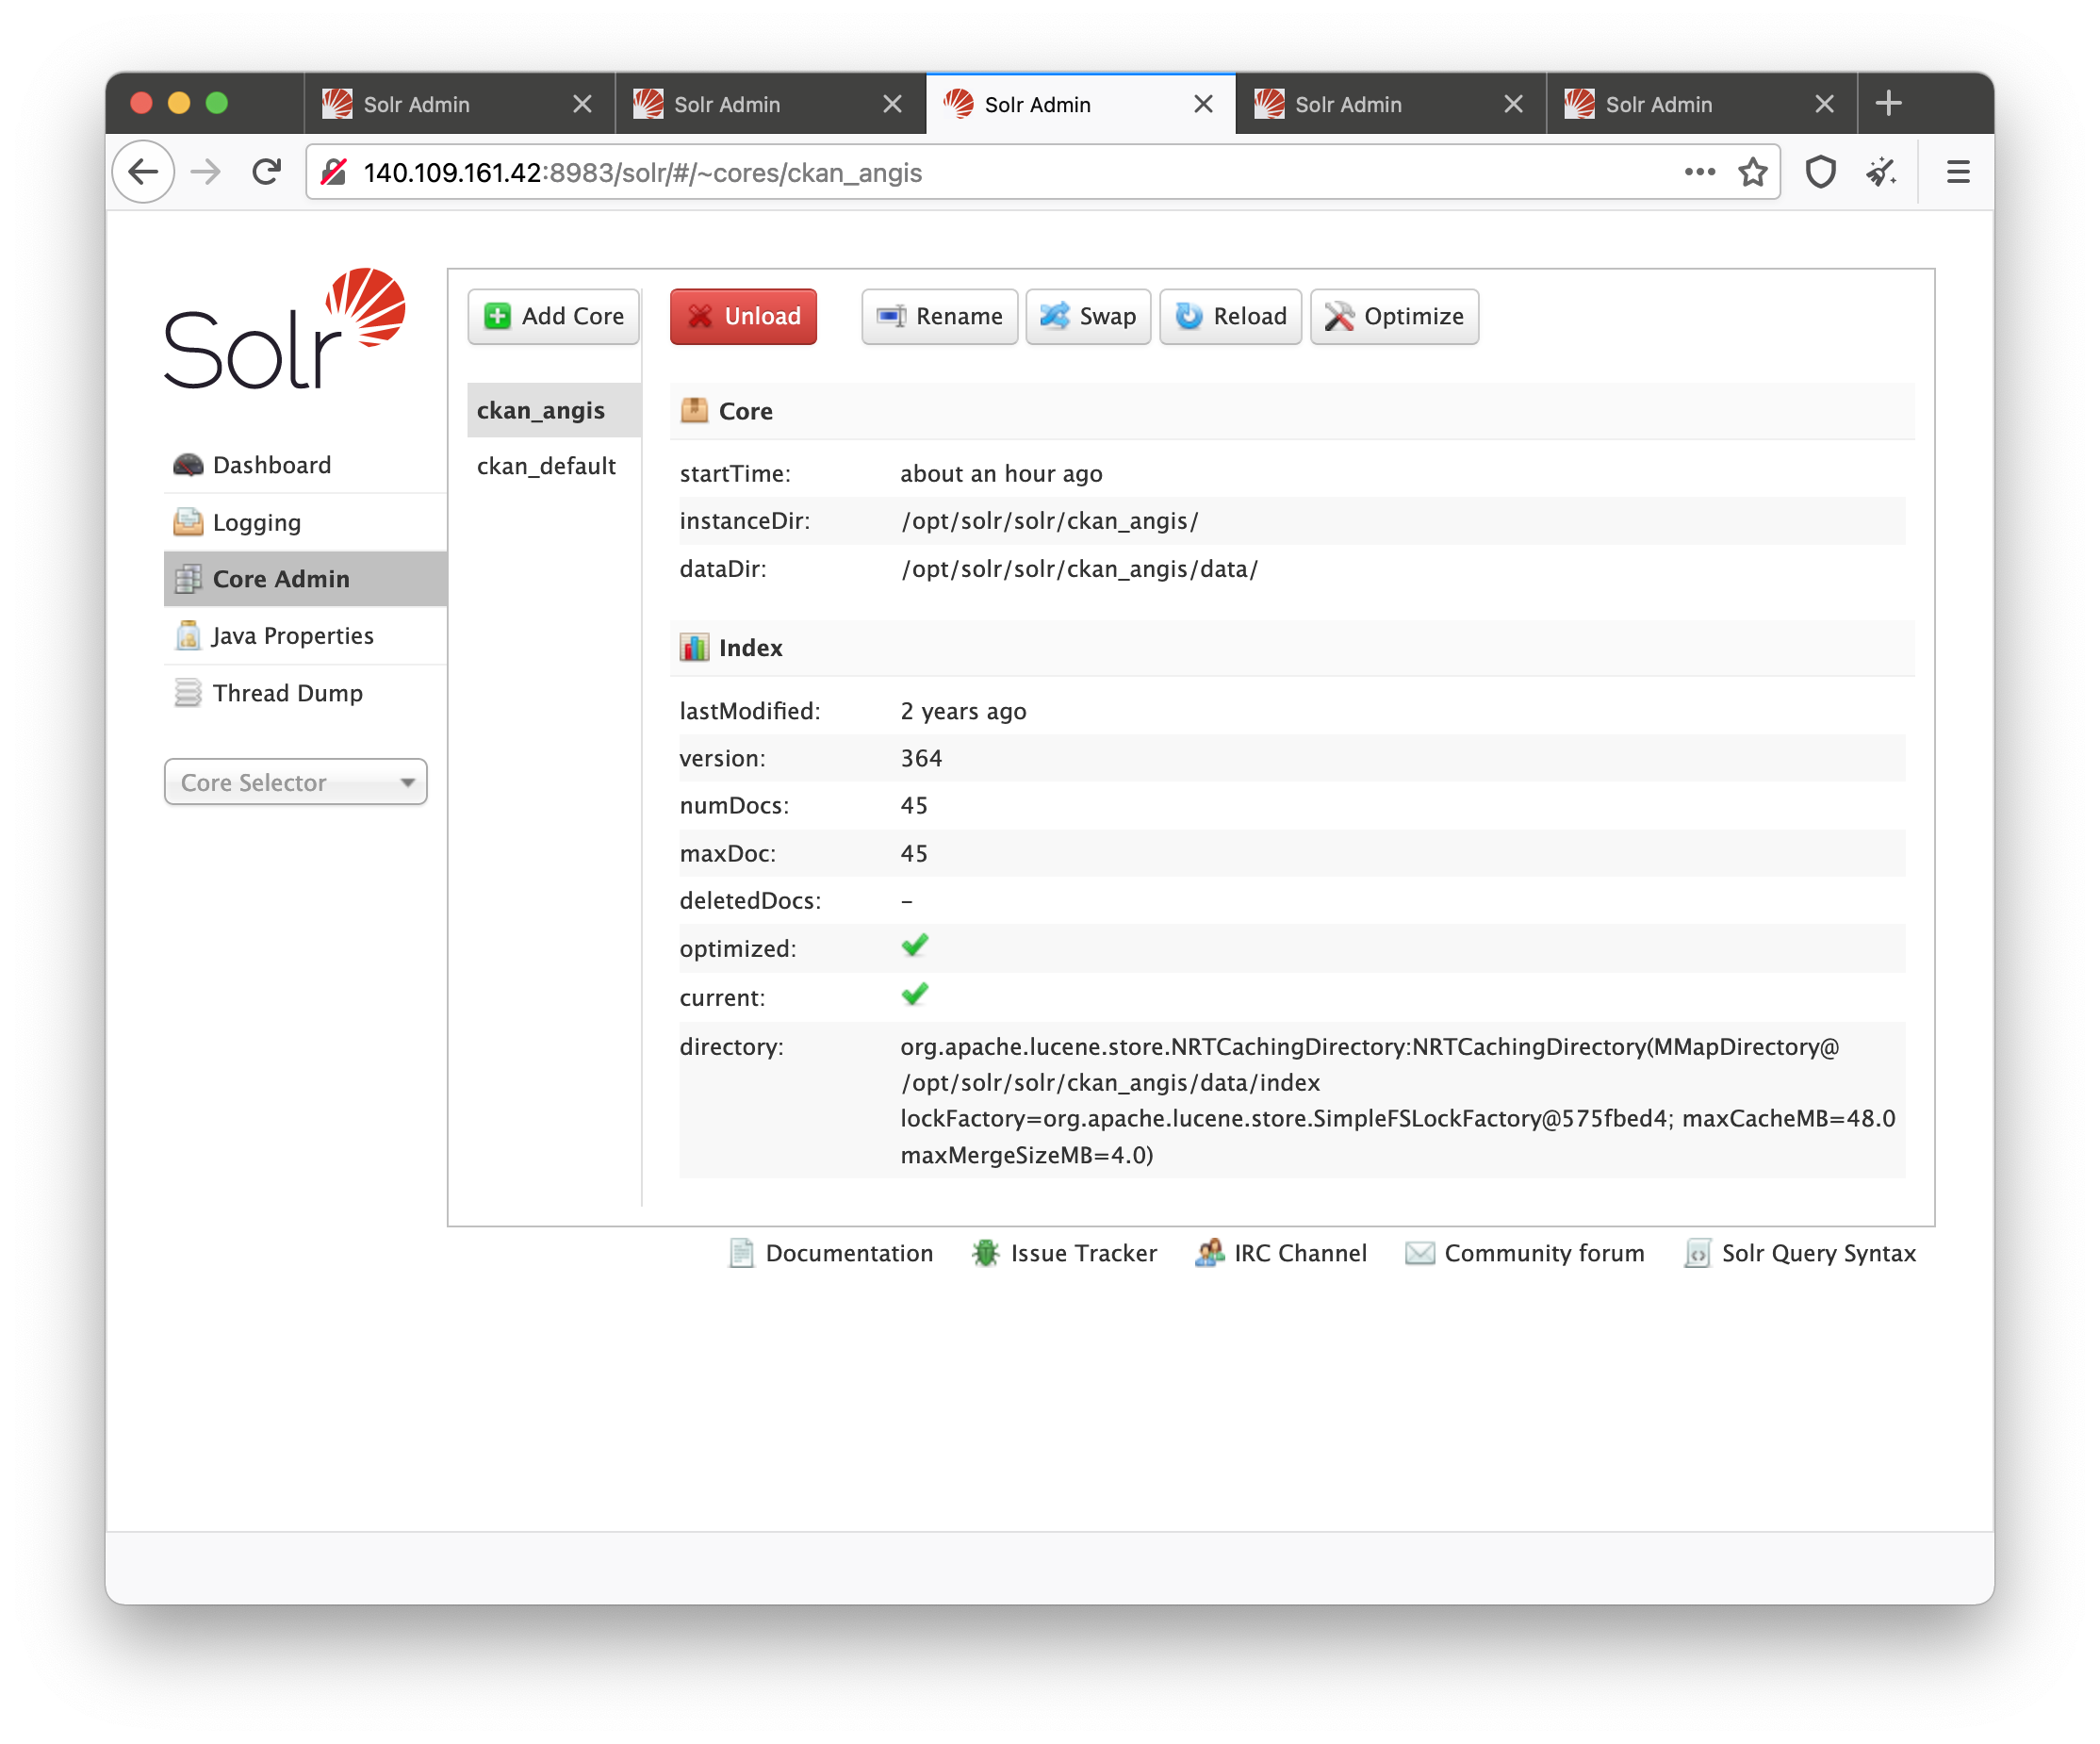
Task: Open the Documentation link
Action: tap(830, 1253)
